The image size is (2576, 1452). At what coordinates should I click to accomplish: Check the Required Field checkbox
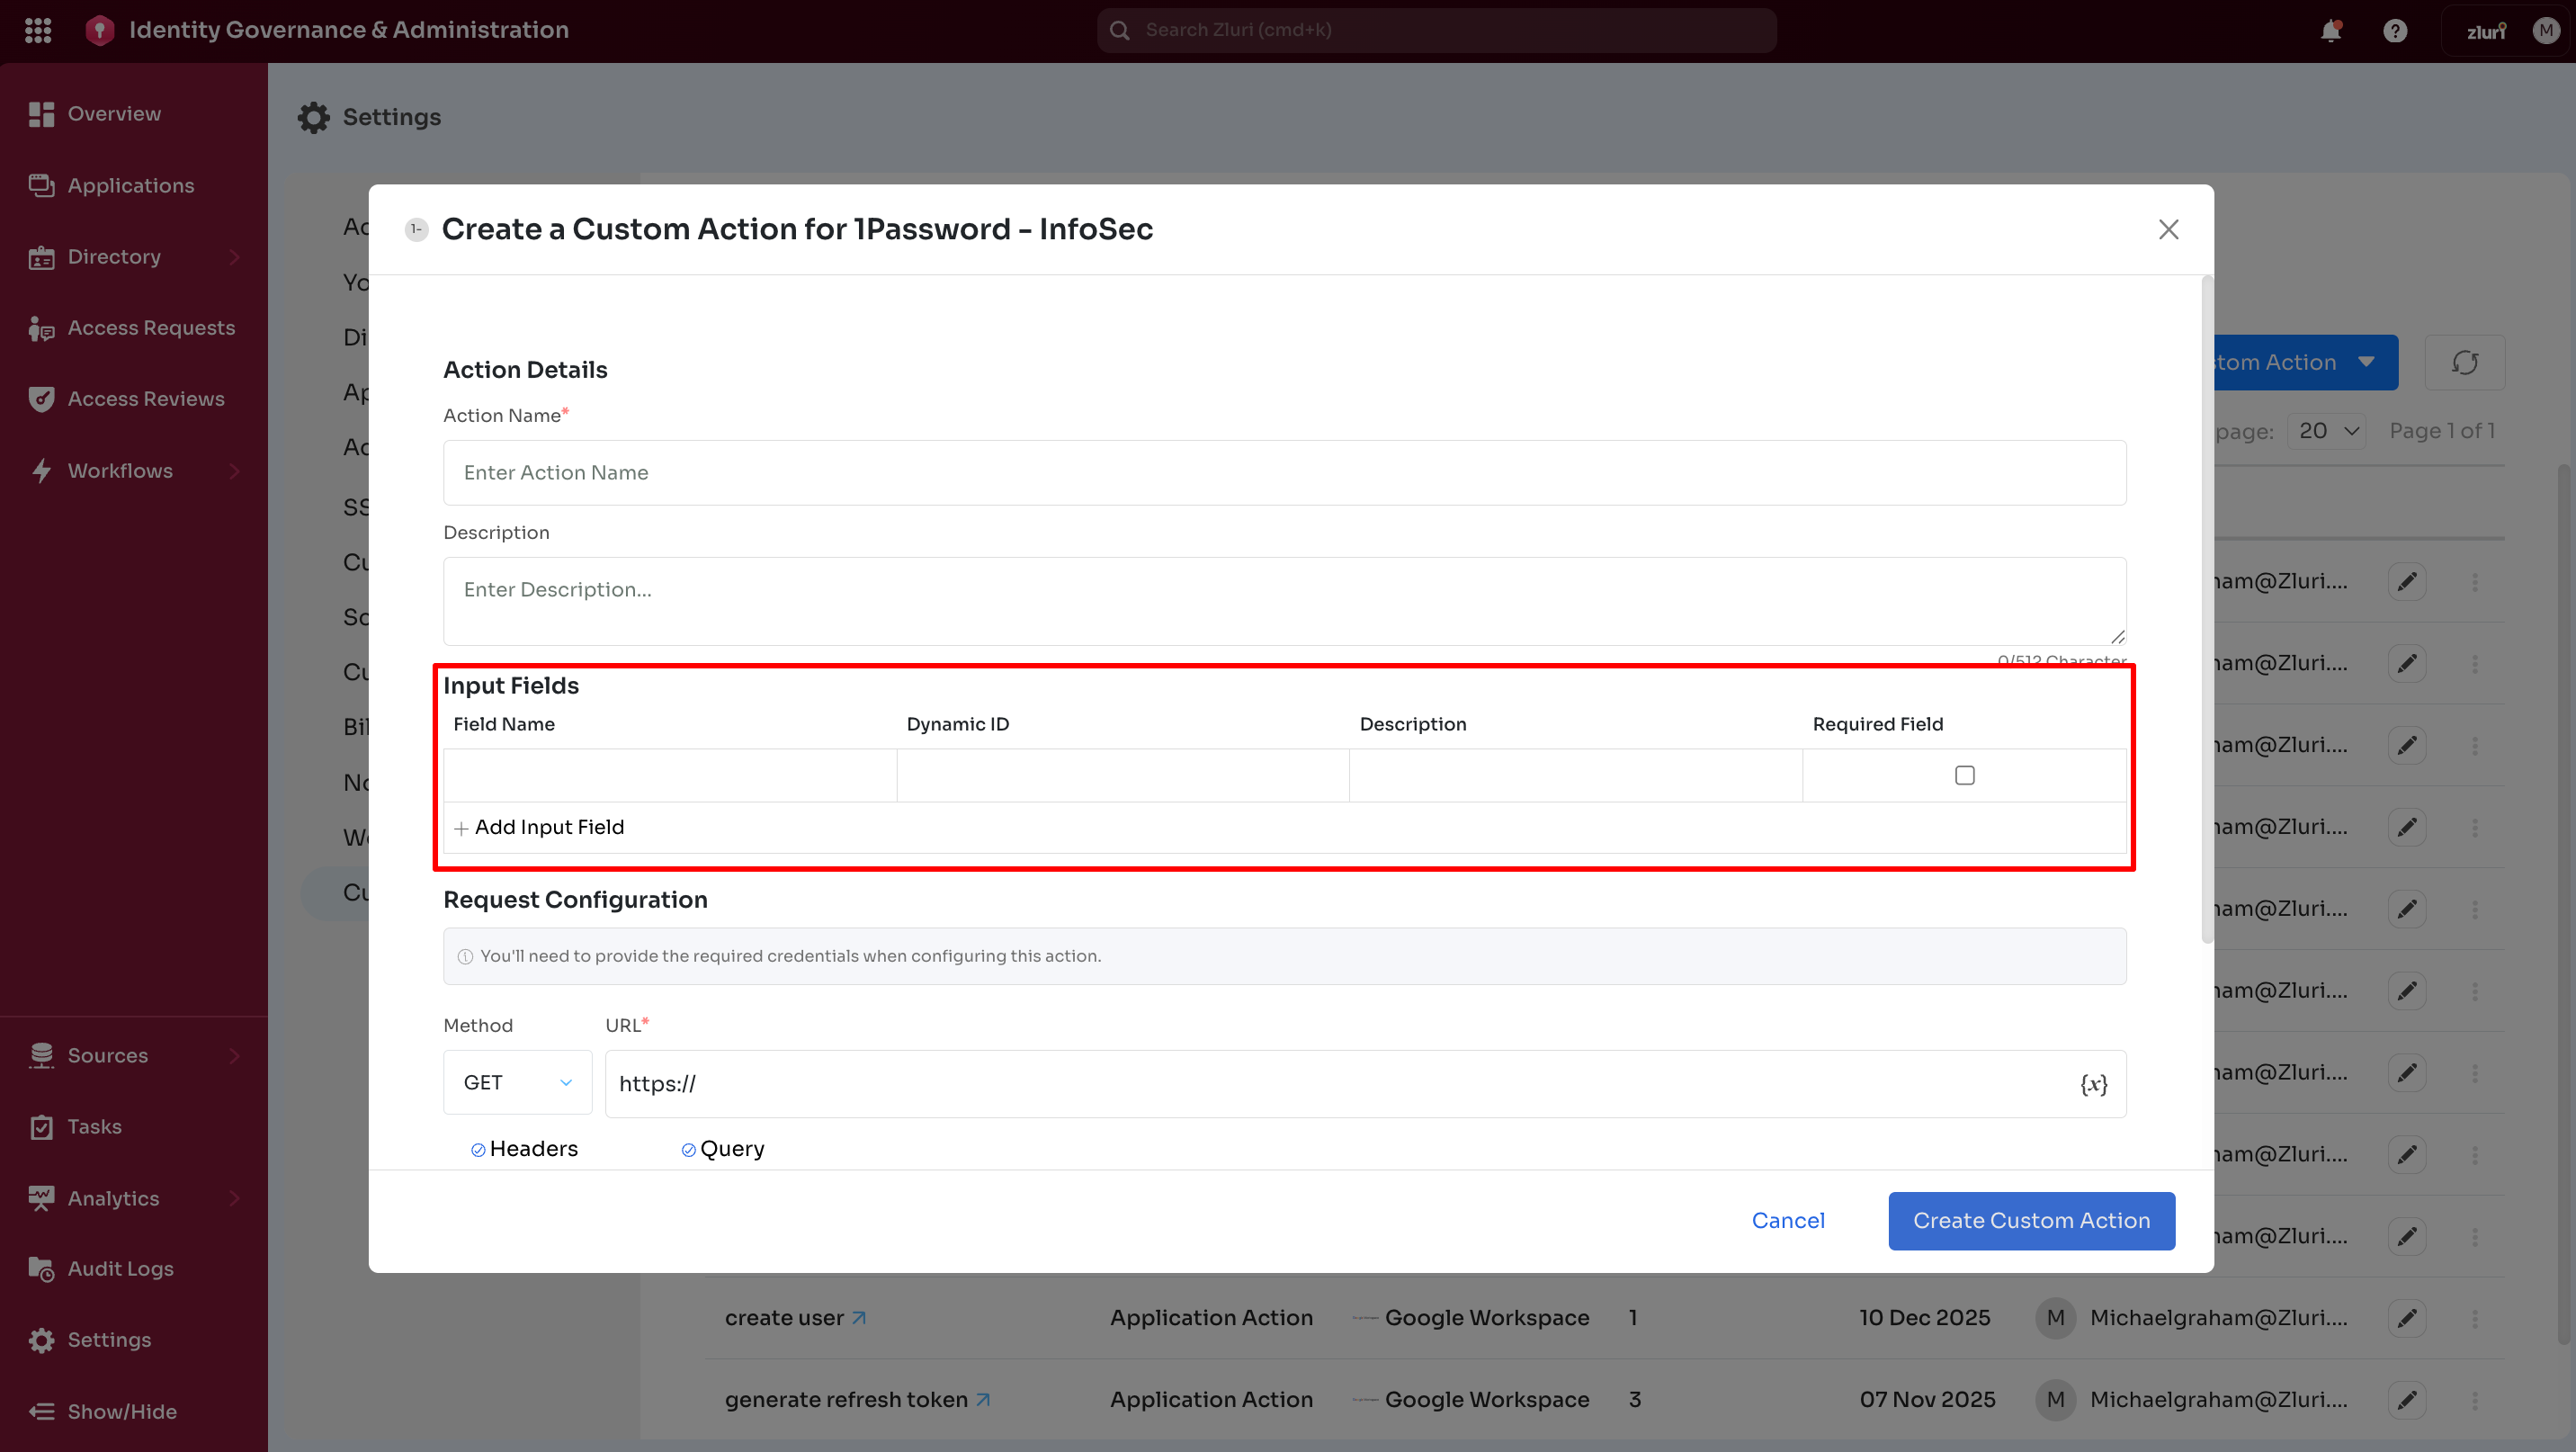pos(1964,775)
